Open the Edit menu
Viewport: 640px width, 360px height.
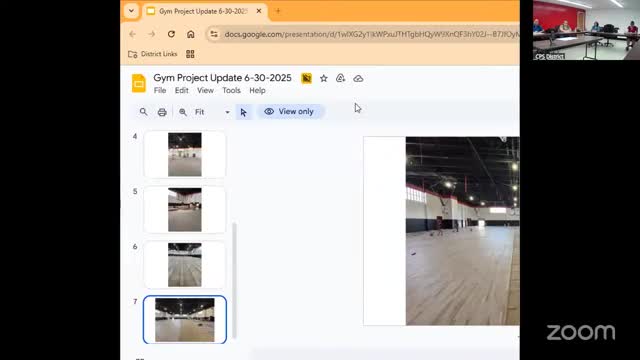(x=182, y=91)
